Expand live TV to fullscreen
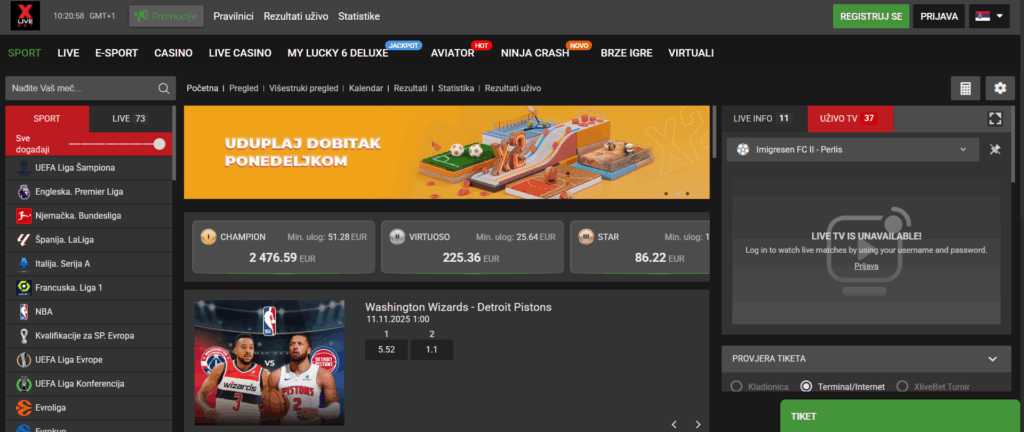 point(995,118)
